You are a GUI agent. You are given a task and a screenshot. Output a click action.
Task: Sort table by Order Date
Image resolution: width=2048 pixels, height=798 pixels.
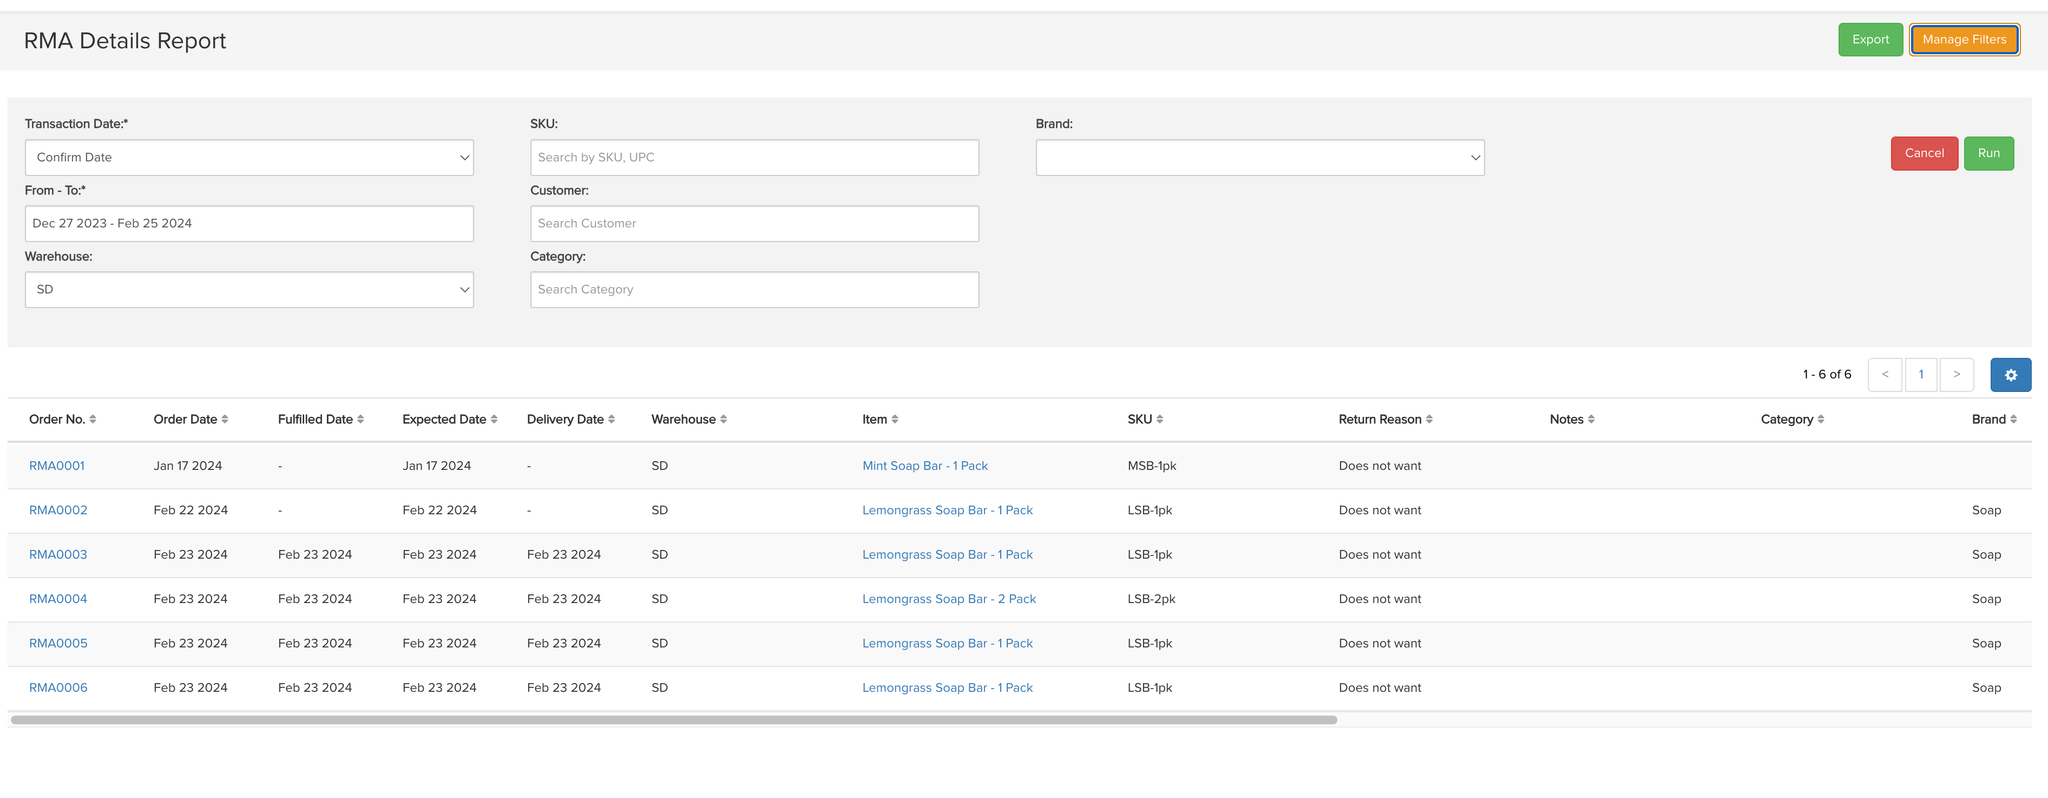click(x=190, y=420)
